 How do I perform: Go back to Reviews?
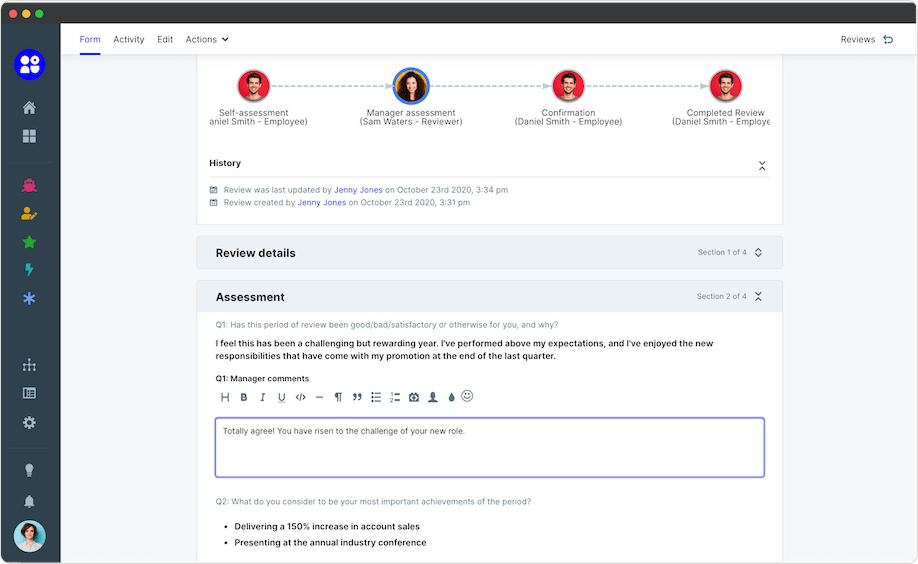(x=858, y=39)
